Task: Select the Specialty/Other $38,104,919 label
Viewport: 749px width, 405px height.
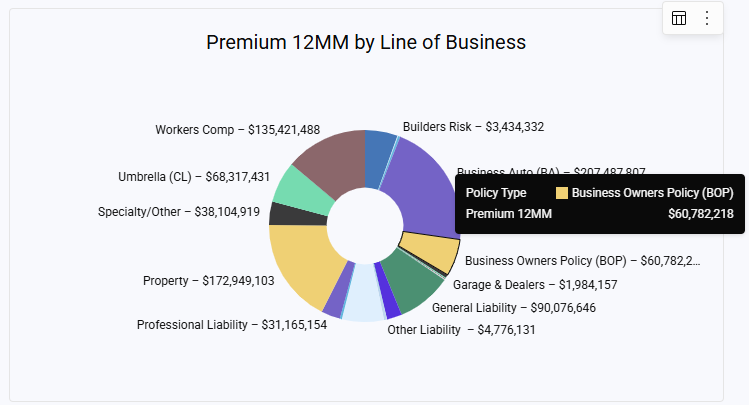Action: [179, 212]
